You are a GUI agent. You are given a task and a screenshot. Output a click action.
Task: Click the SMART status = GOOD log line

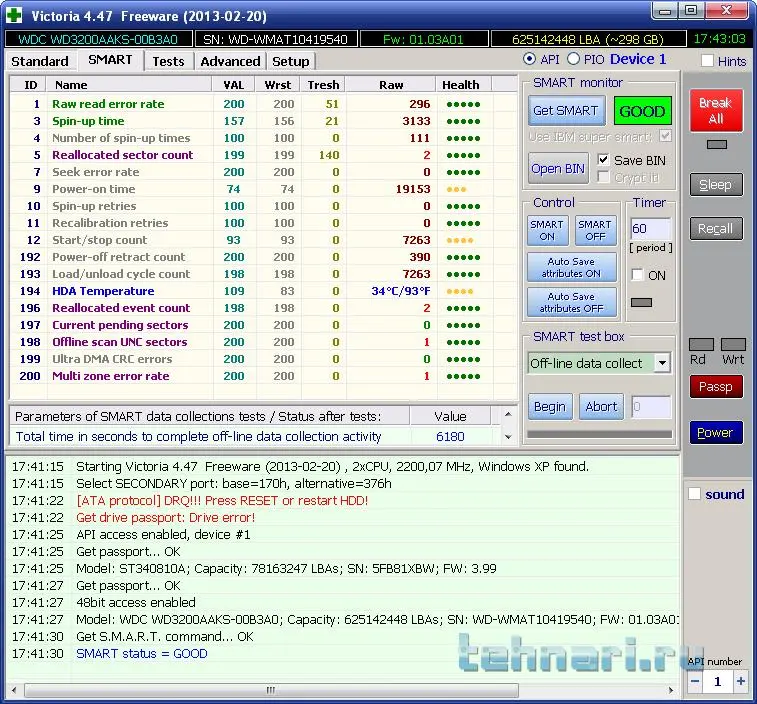141,654
